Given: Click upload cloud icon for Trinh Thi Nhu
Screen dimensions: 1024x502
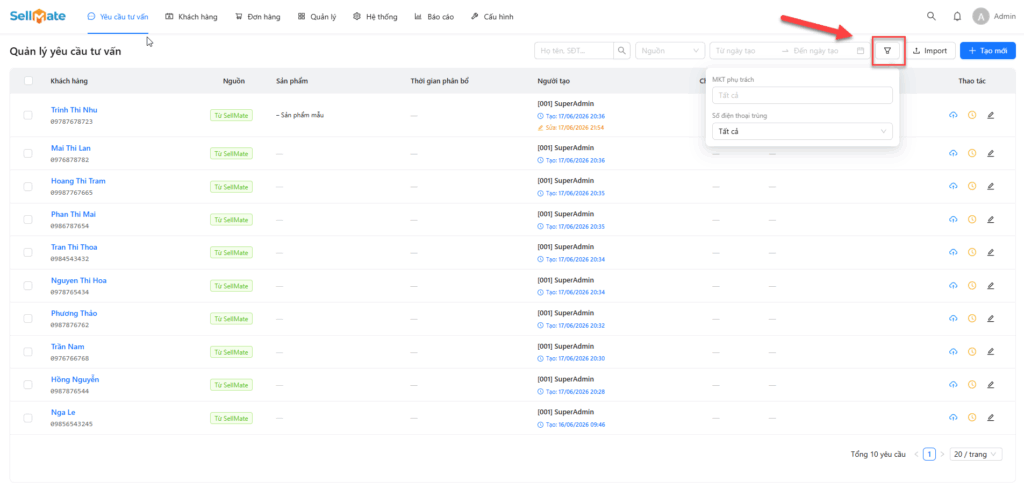Looking at the screenshot, I should [953, 115].
